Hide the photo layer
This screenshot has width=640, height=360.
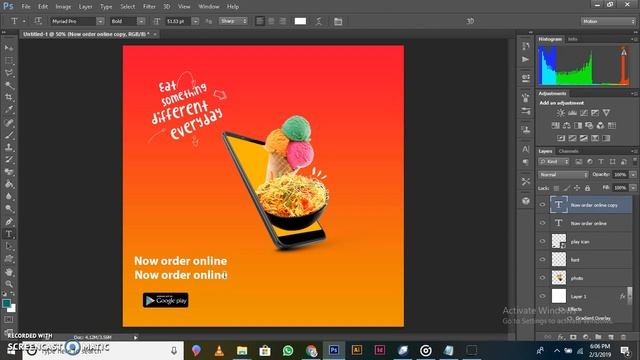click(x=542, y=278)
